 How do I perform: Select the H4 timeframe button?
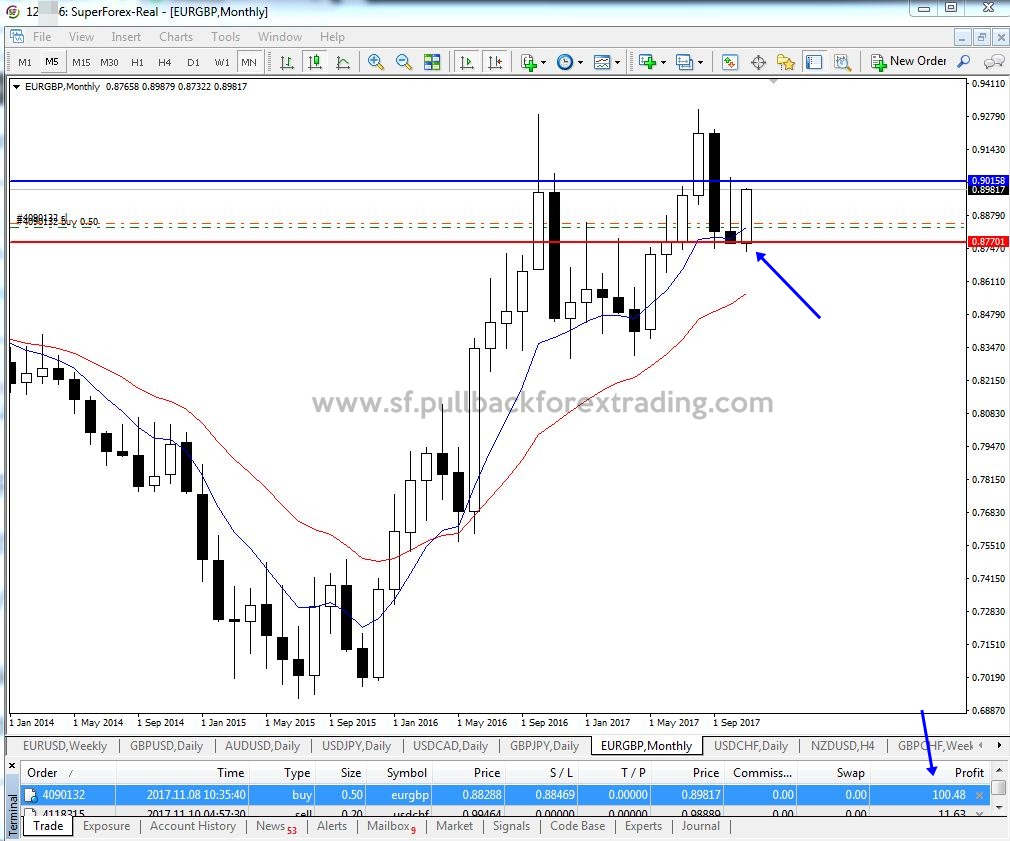click(165, 62)
